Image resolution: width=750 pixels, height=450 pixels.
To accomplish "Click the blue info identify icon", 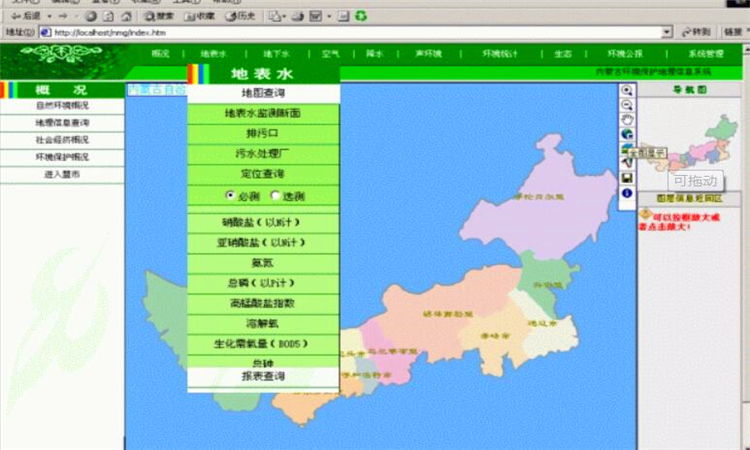I will 627,193.
